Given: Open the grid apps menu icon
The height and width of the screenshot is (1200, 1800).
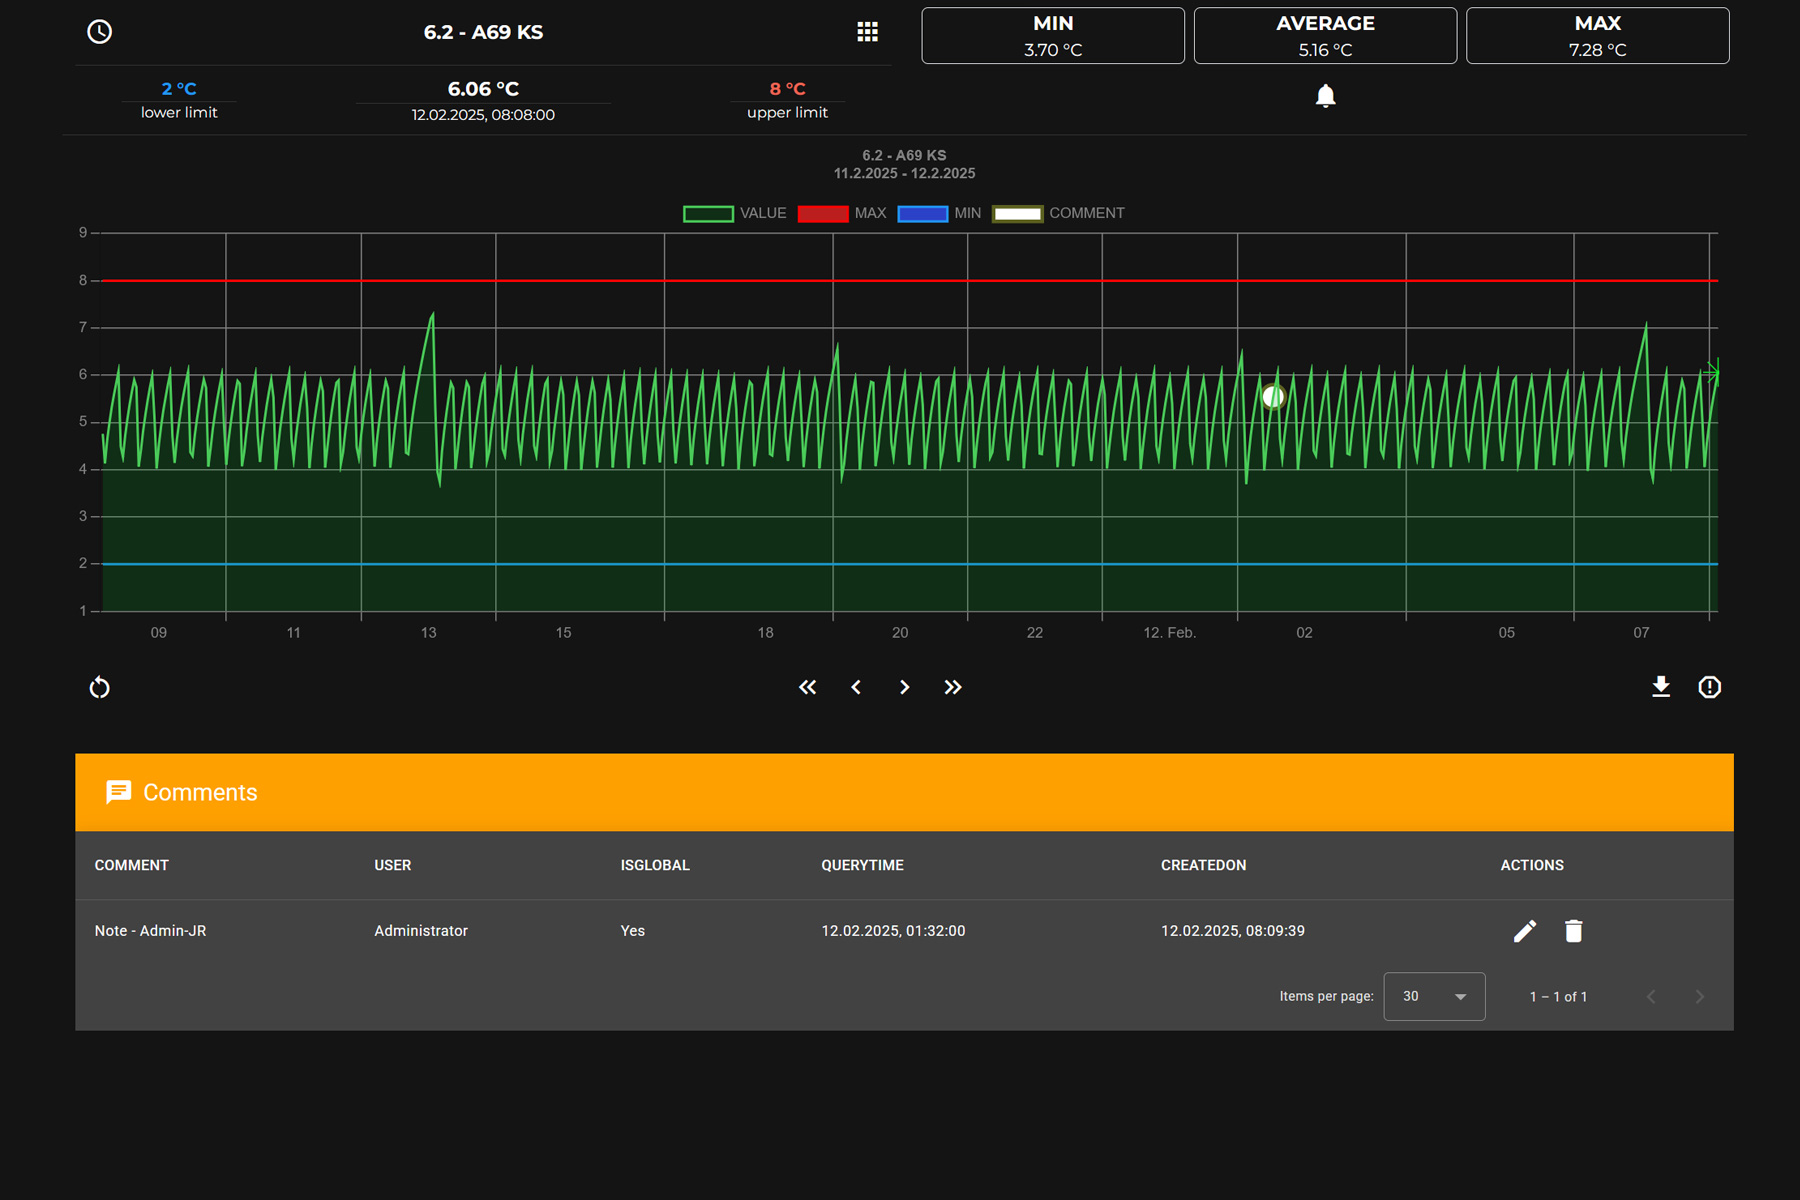Looking at the screenshot, I should pyautogui.click(x=867, y=32).
